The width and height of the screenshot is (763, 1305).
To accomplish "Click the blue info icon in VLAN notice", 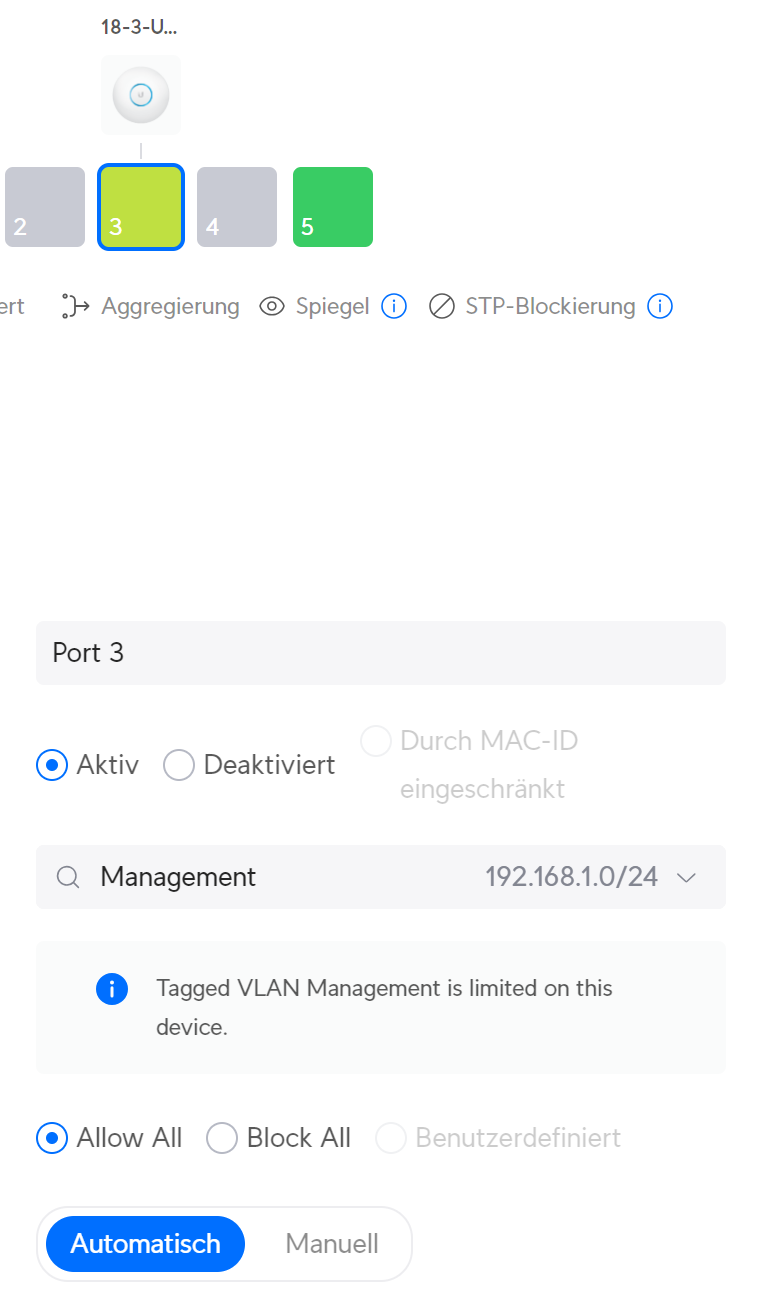I will click(x=112, y=989).
